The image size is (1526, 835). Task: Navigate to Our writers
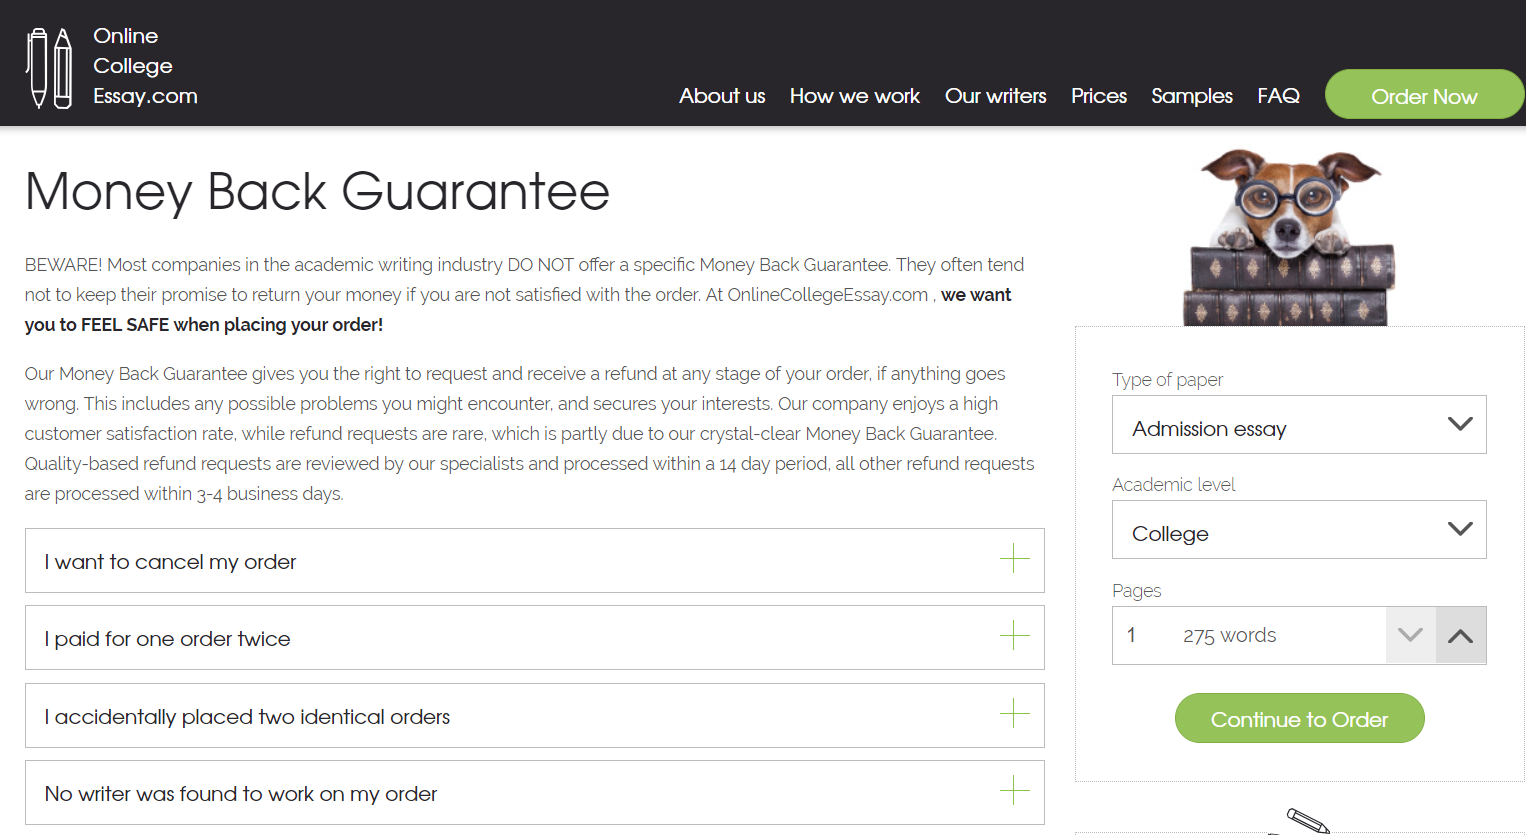coord(996,96)
